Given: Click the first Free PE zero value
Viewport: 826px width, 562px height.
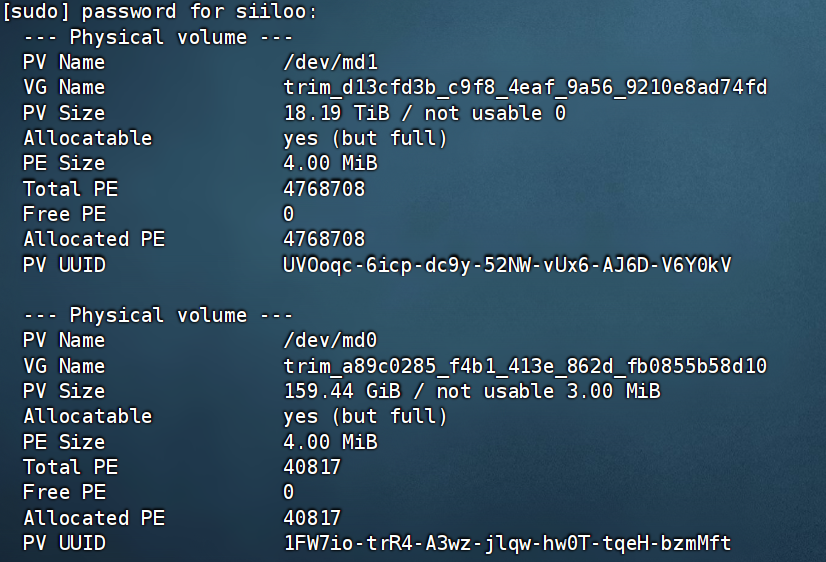Looking at the screenshot, I should pos(289,214).
